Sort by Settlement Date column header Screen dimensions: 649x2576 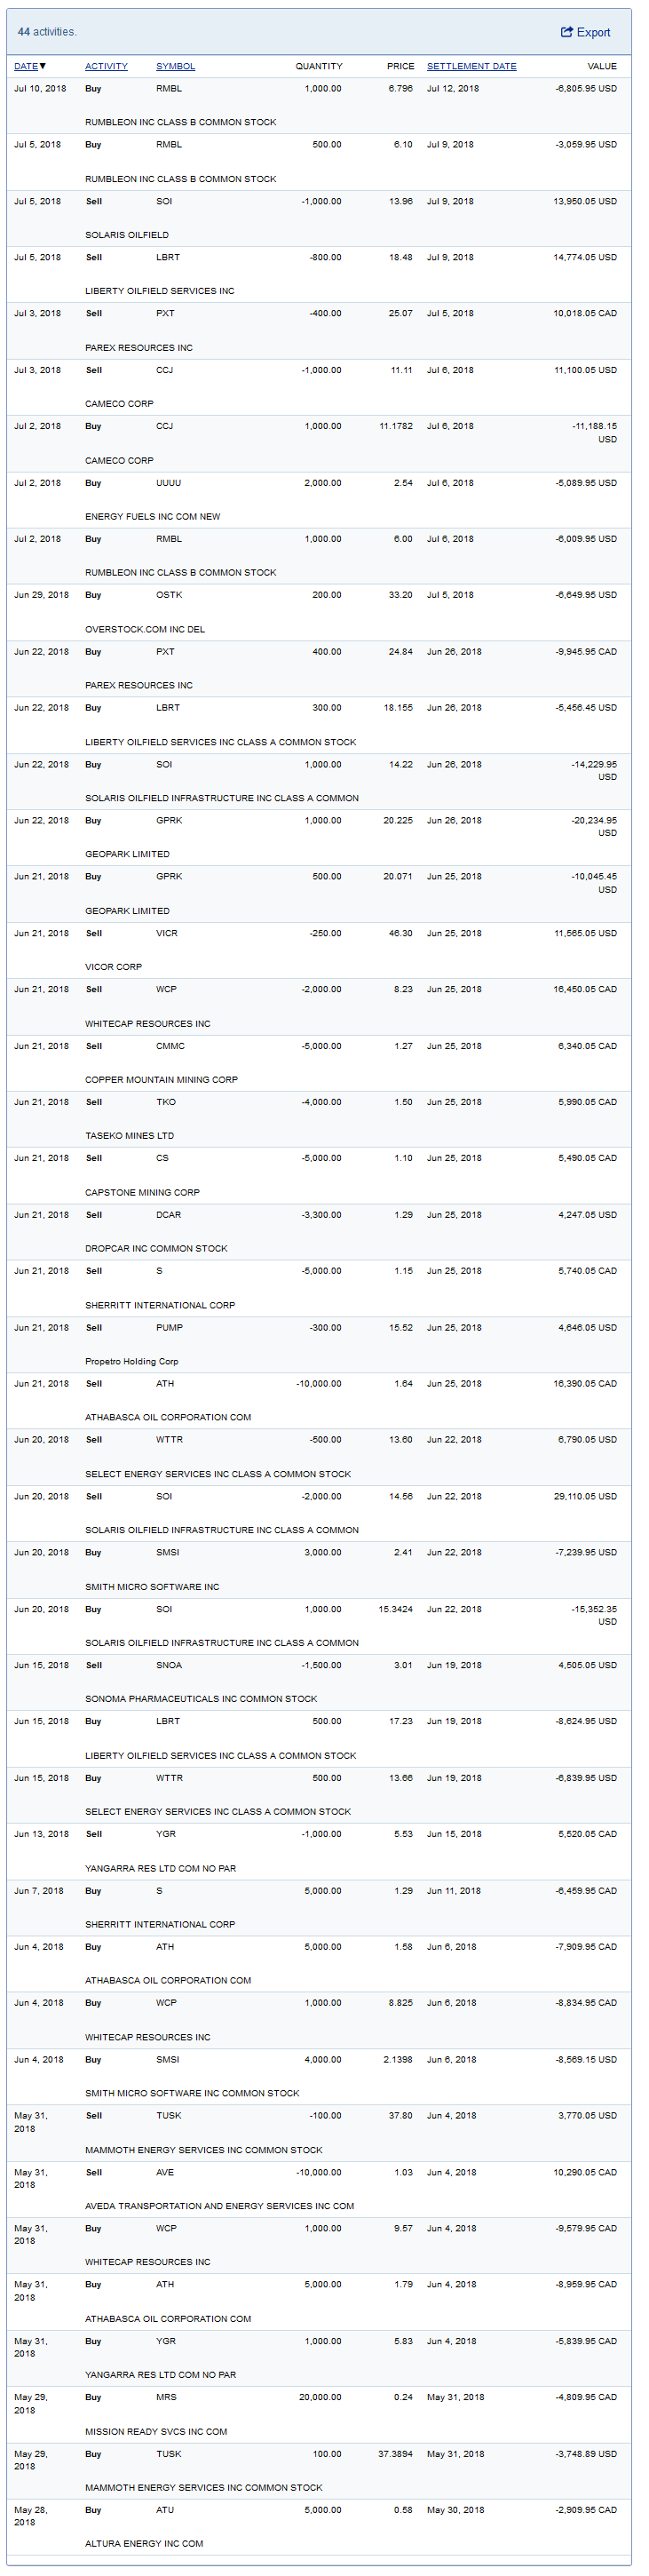(x=471, y=67)
